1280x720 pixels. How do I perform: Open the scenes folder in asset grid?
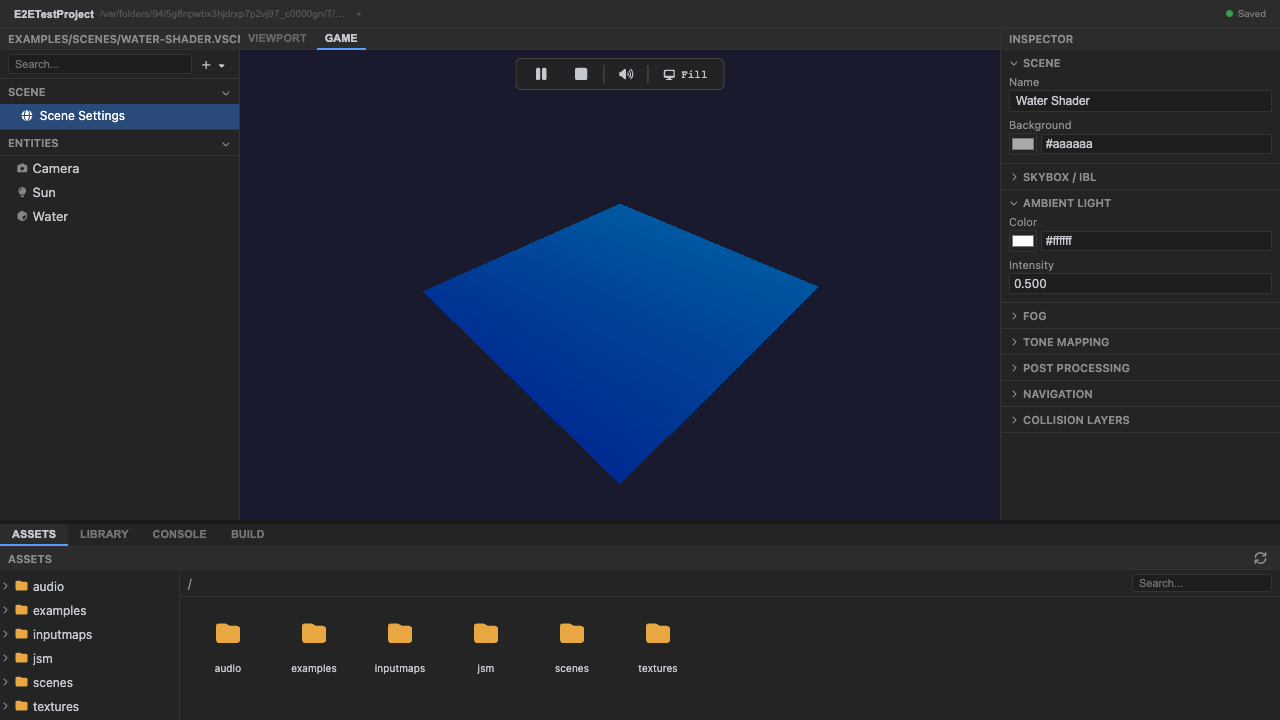(x=572, y=647)
